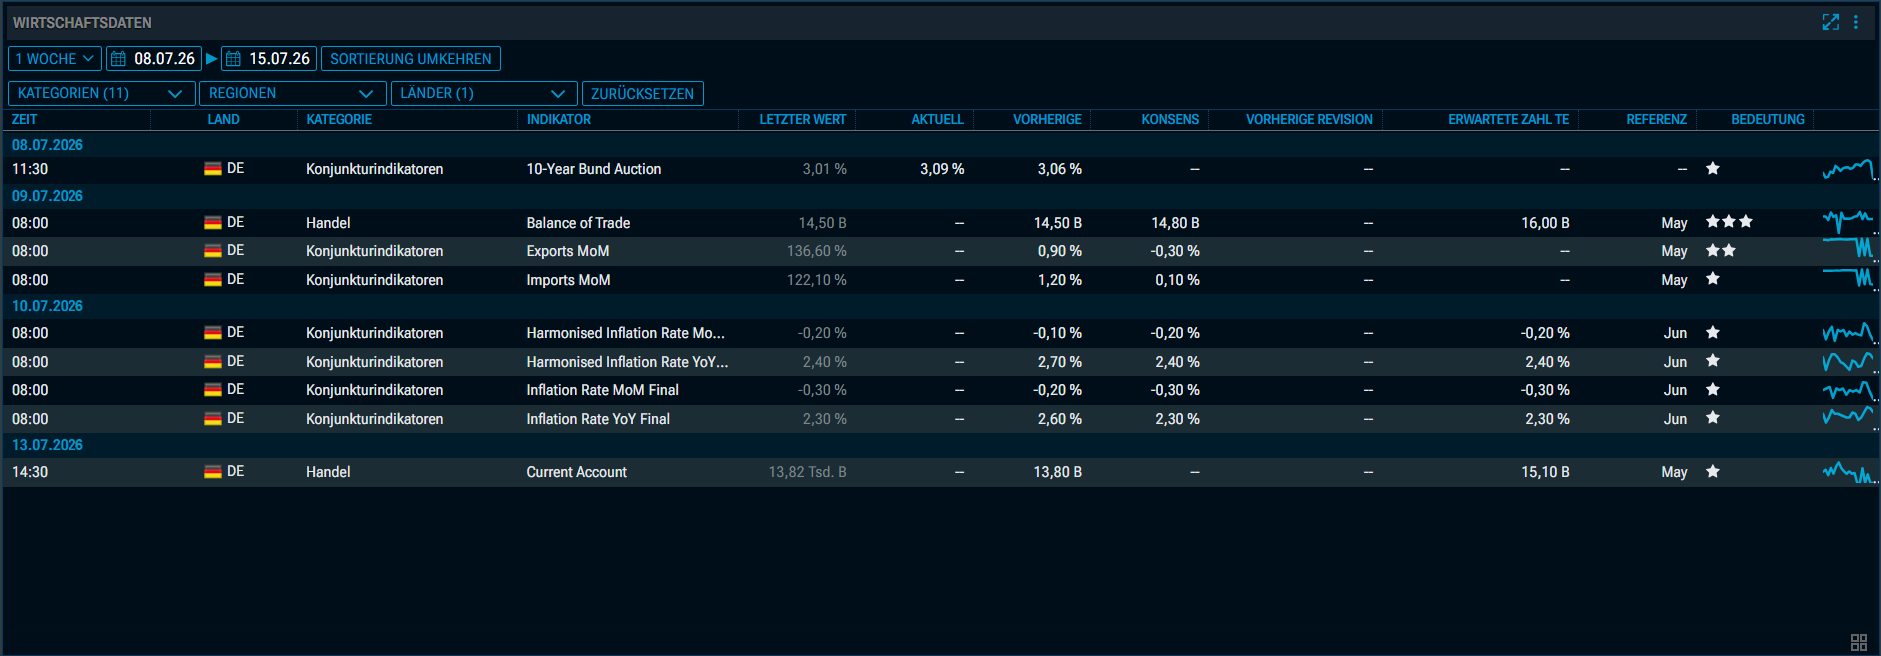The width and height of the screenshot is (1881, 656).
Task: Click the star rating for 10-Year Bund Auction
Action: (x=1713, y=168)
